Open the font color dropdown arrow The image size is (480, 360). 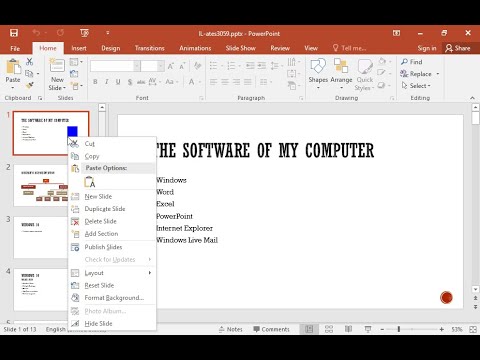pyautogui.click(x=200, y=82)
